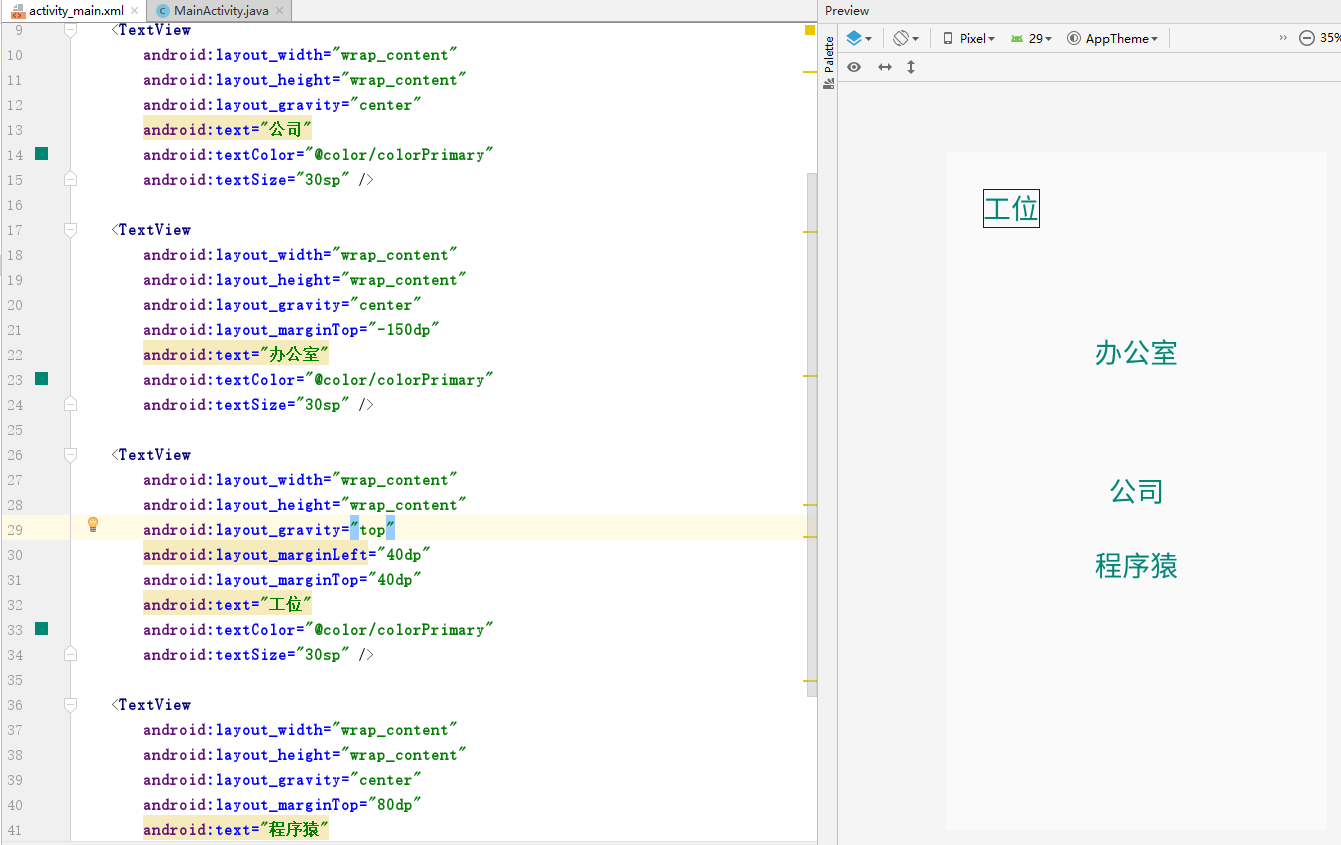Click the android:text="办公室" attribute on line 22
Image resolution: width=1341 pixels, height=845 pixels.
(x=236, y=355)
